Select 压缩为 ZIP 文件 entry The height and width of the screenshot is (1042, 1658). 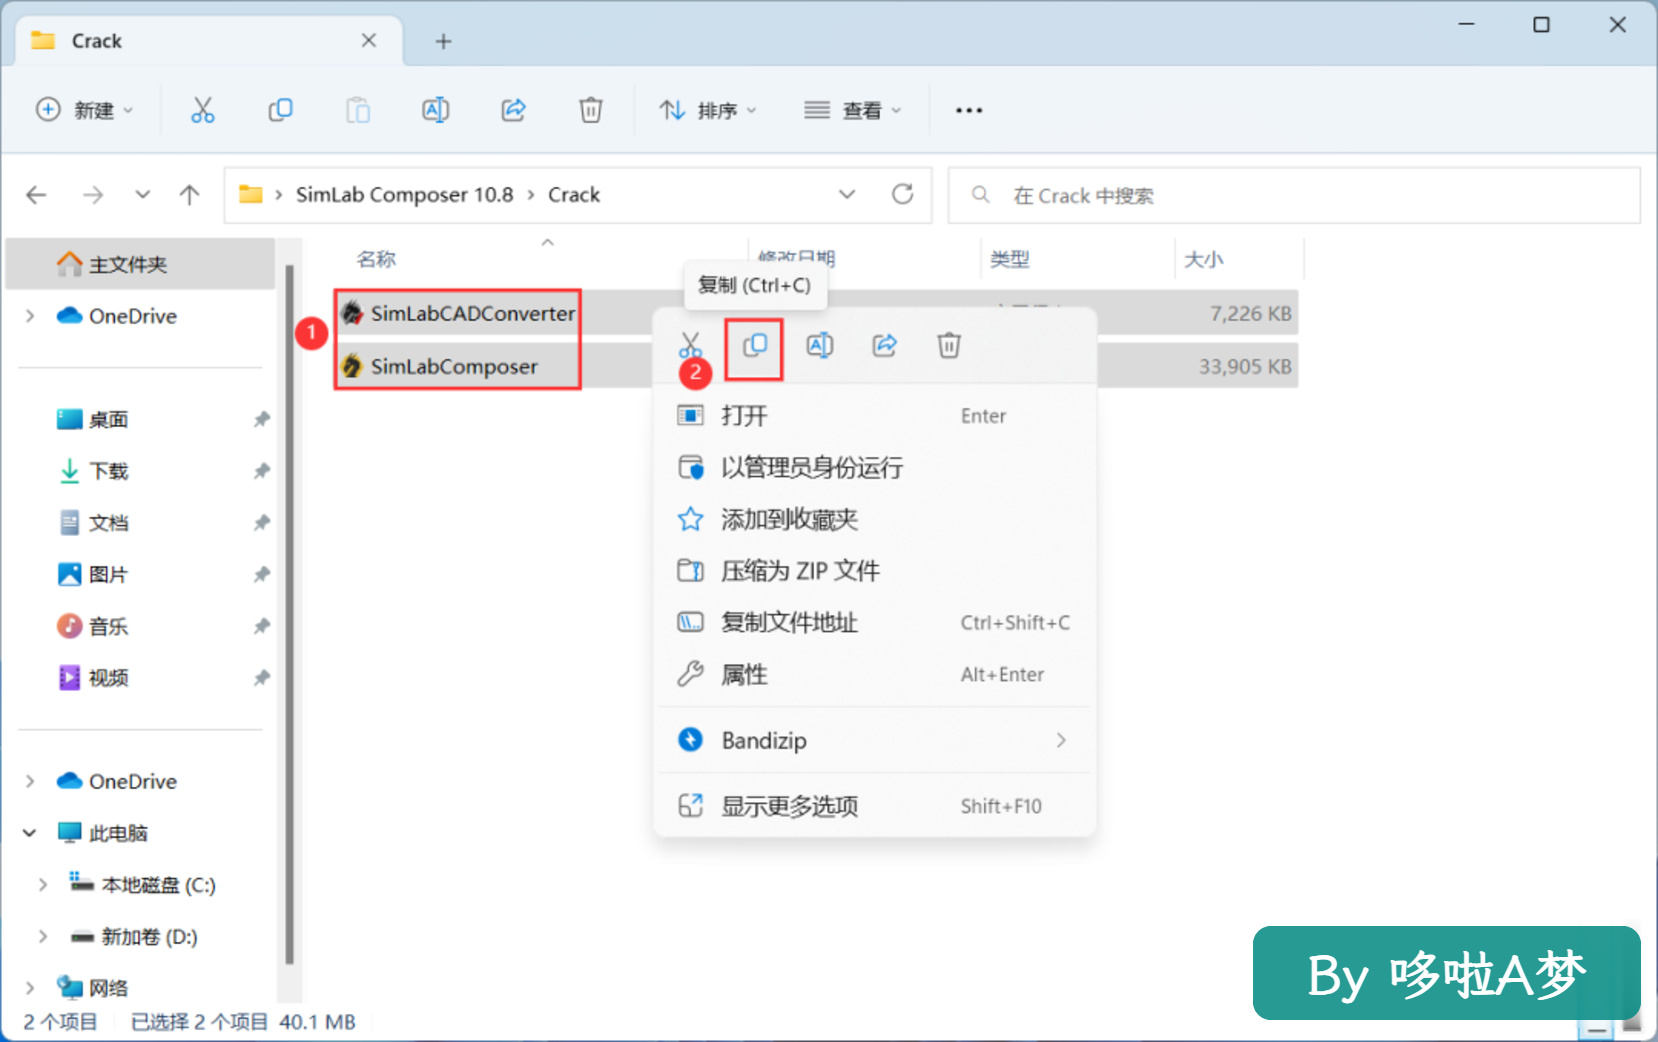[x=874, y=571]
